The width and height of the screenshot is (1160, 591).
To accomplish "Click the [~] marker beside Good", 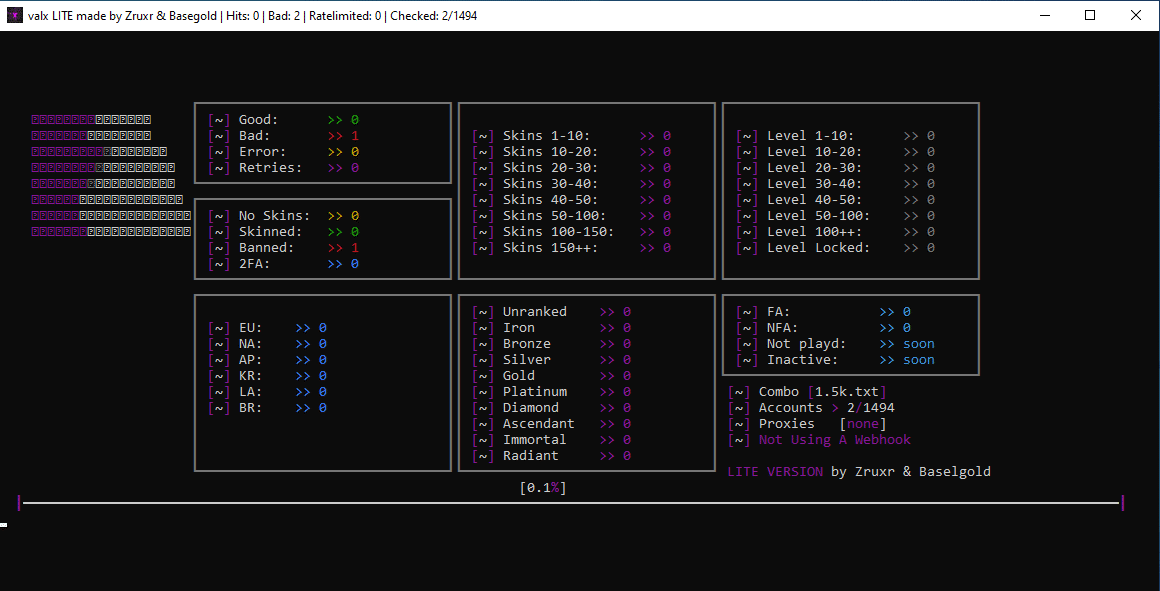I will point(218,120).
